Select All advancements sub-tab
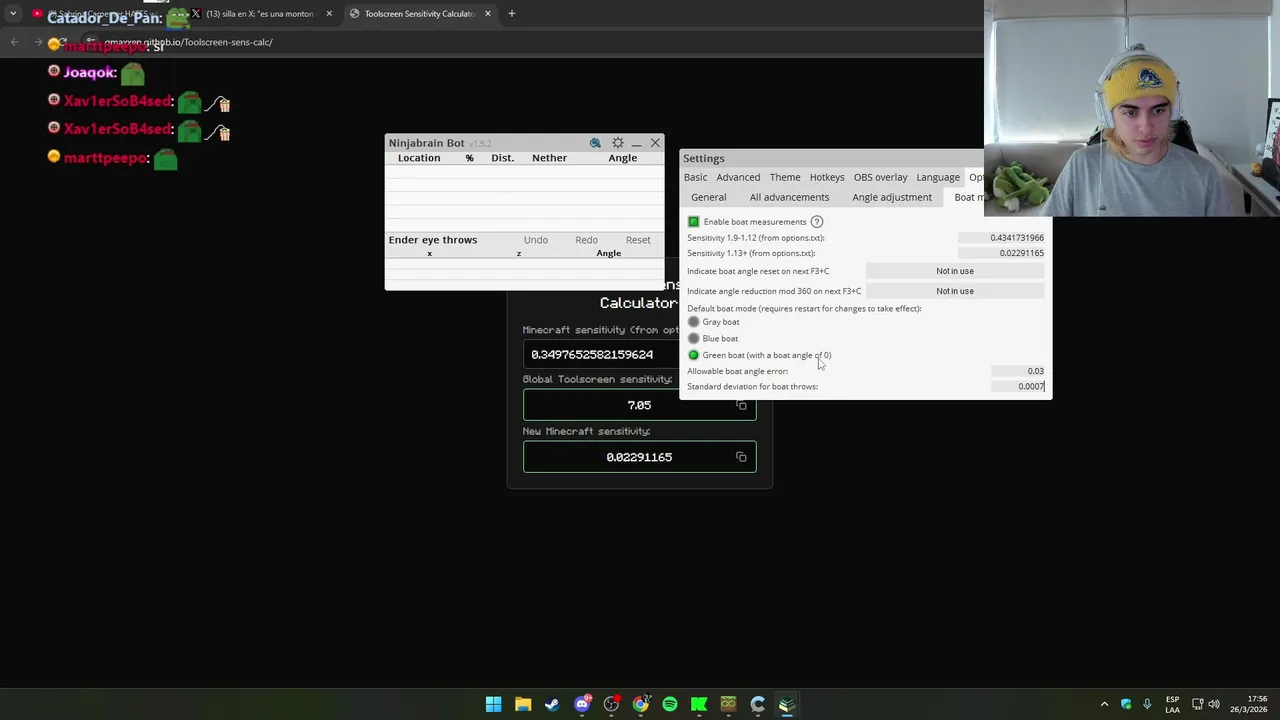This screenshot has width=1280, height=720. coord(789,197)
